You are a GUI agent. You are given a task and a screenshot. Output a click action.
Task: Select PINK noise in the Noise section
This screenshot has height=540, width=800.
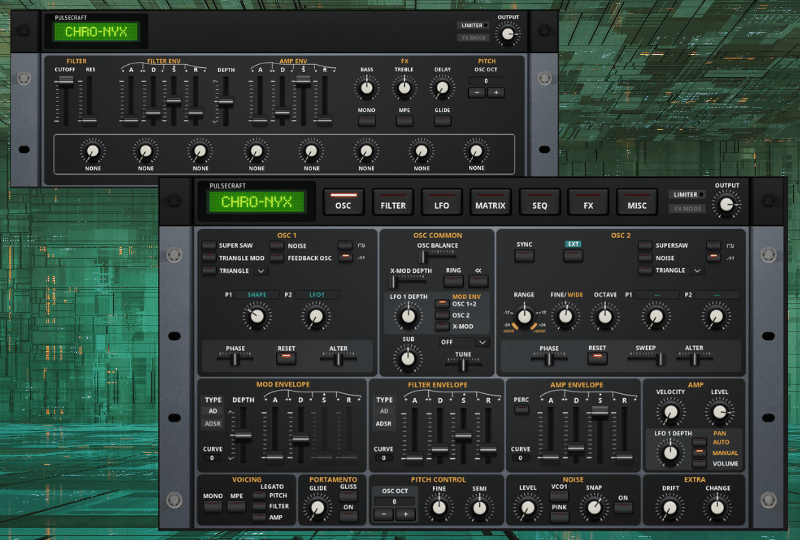[559, 517]
